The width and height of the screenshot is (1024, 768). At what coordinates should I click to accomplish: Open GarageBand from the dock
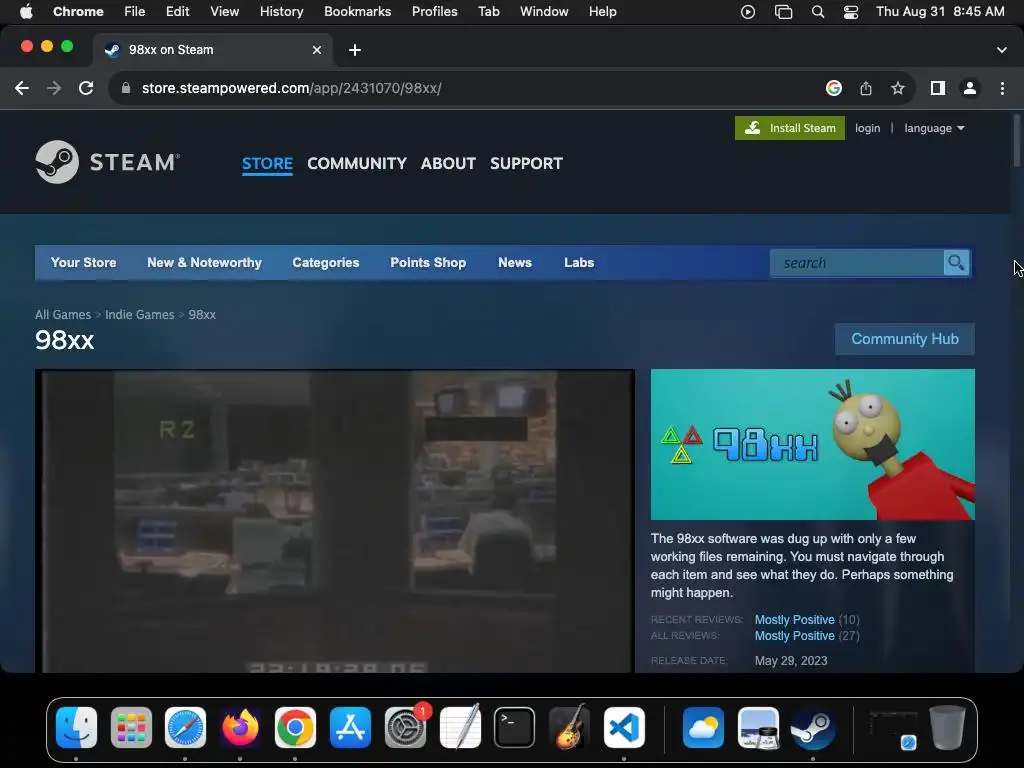569,727
